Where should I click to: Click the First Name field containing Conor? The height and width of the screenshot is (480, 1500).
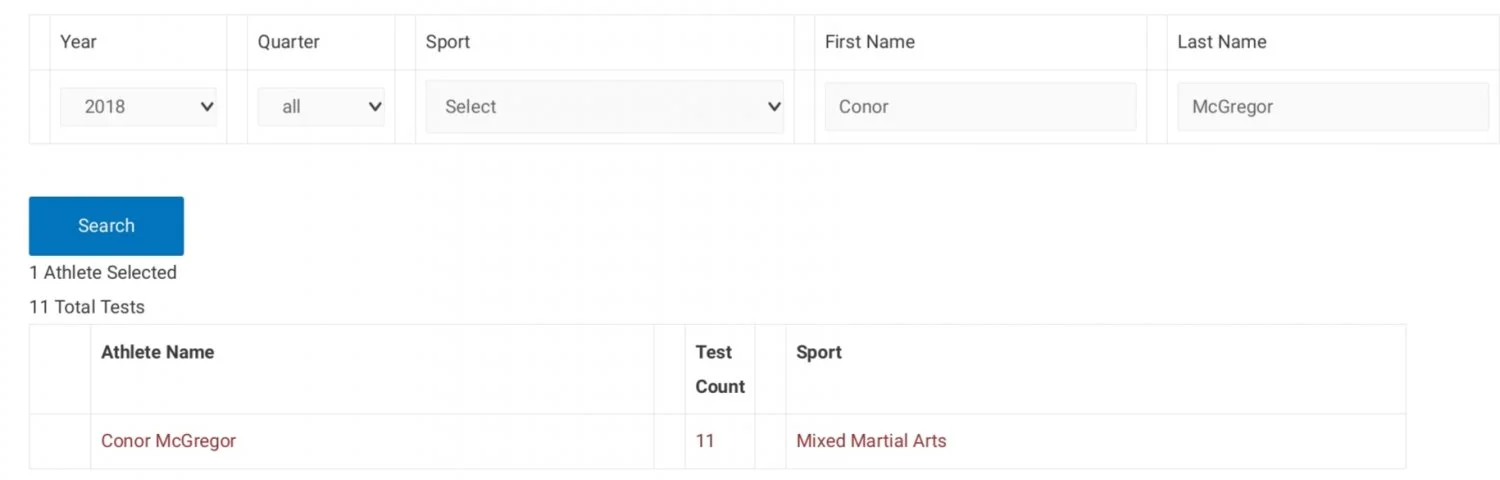979,106
